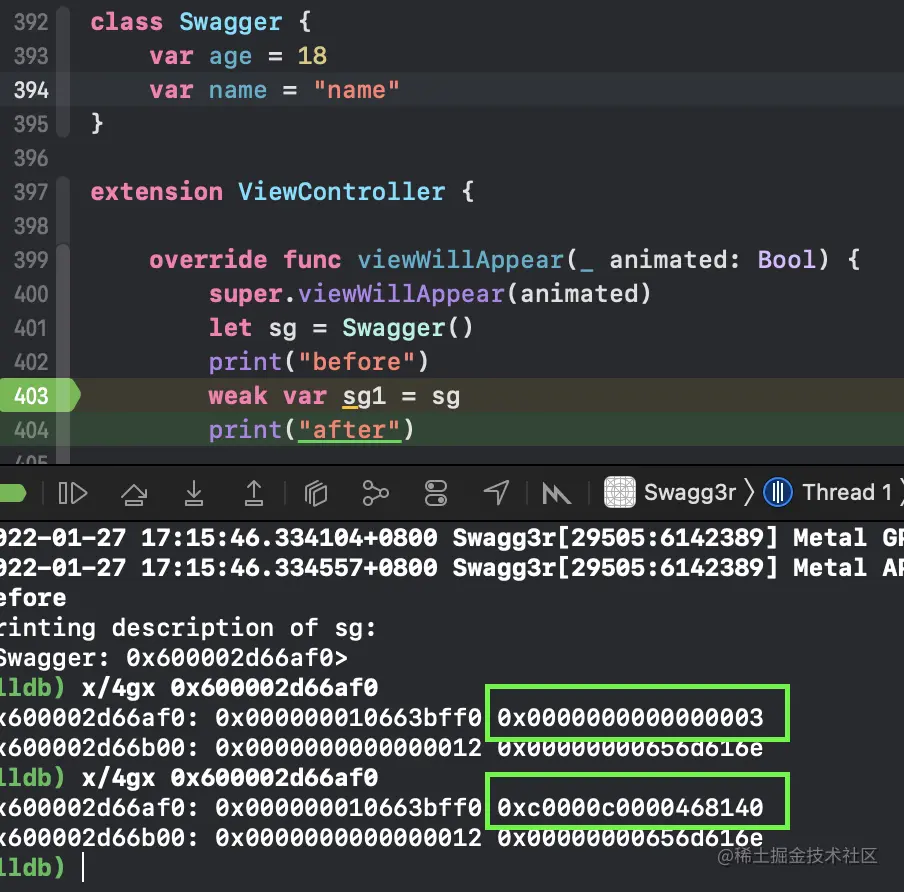
Task: Click the ViewController type in the extension
Action: 342,191
